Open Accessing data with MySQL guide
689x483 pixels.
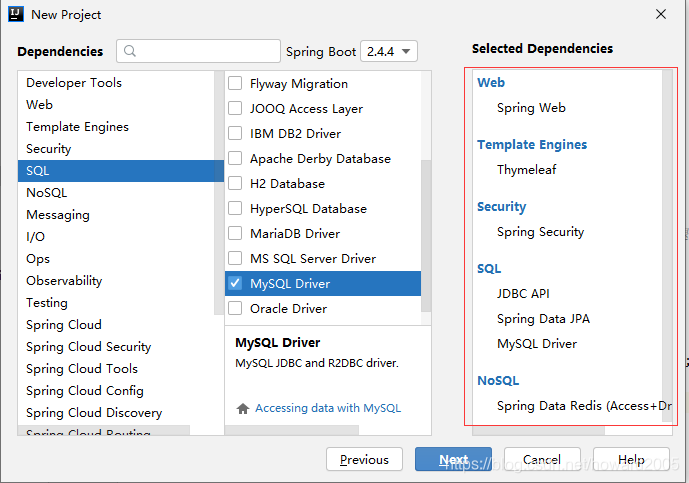[328, 408]
